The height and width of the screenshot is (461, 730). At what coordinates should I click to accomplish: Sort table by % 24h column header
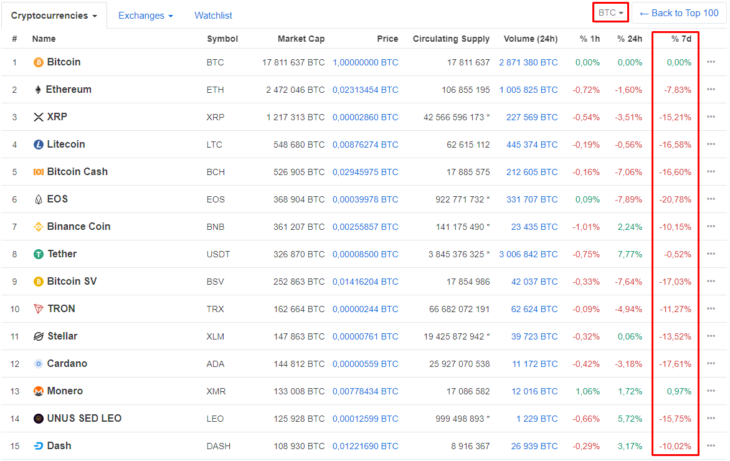pyautogui.click(x=629, y=39)
